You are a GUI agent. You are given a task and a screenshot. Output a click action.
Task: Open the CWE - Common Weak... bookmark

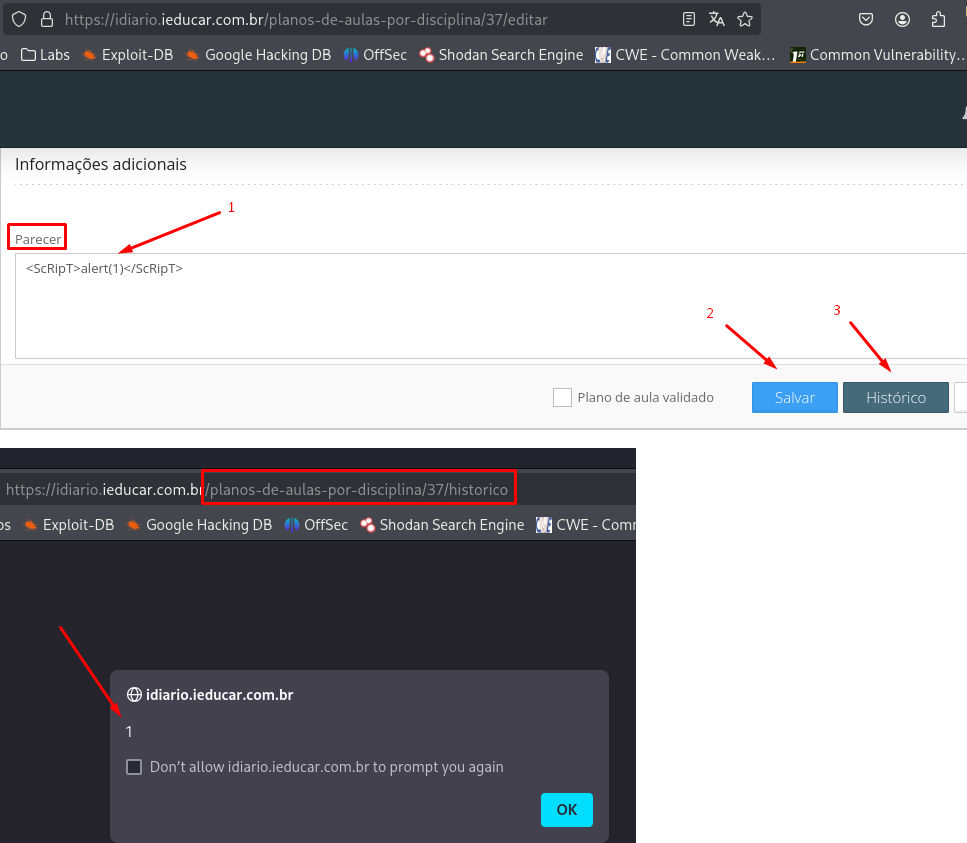pyautogui.click(x=685, y=55)
